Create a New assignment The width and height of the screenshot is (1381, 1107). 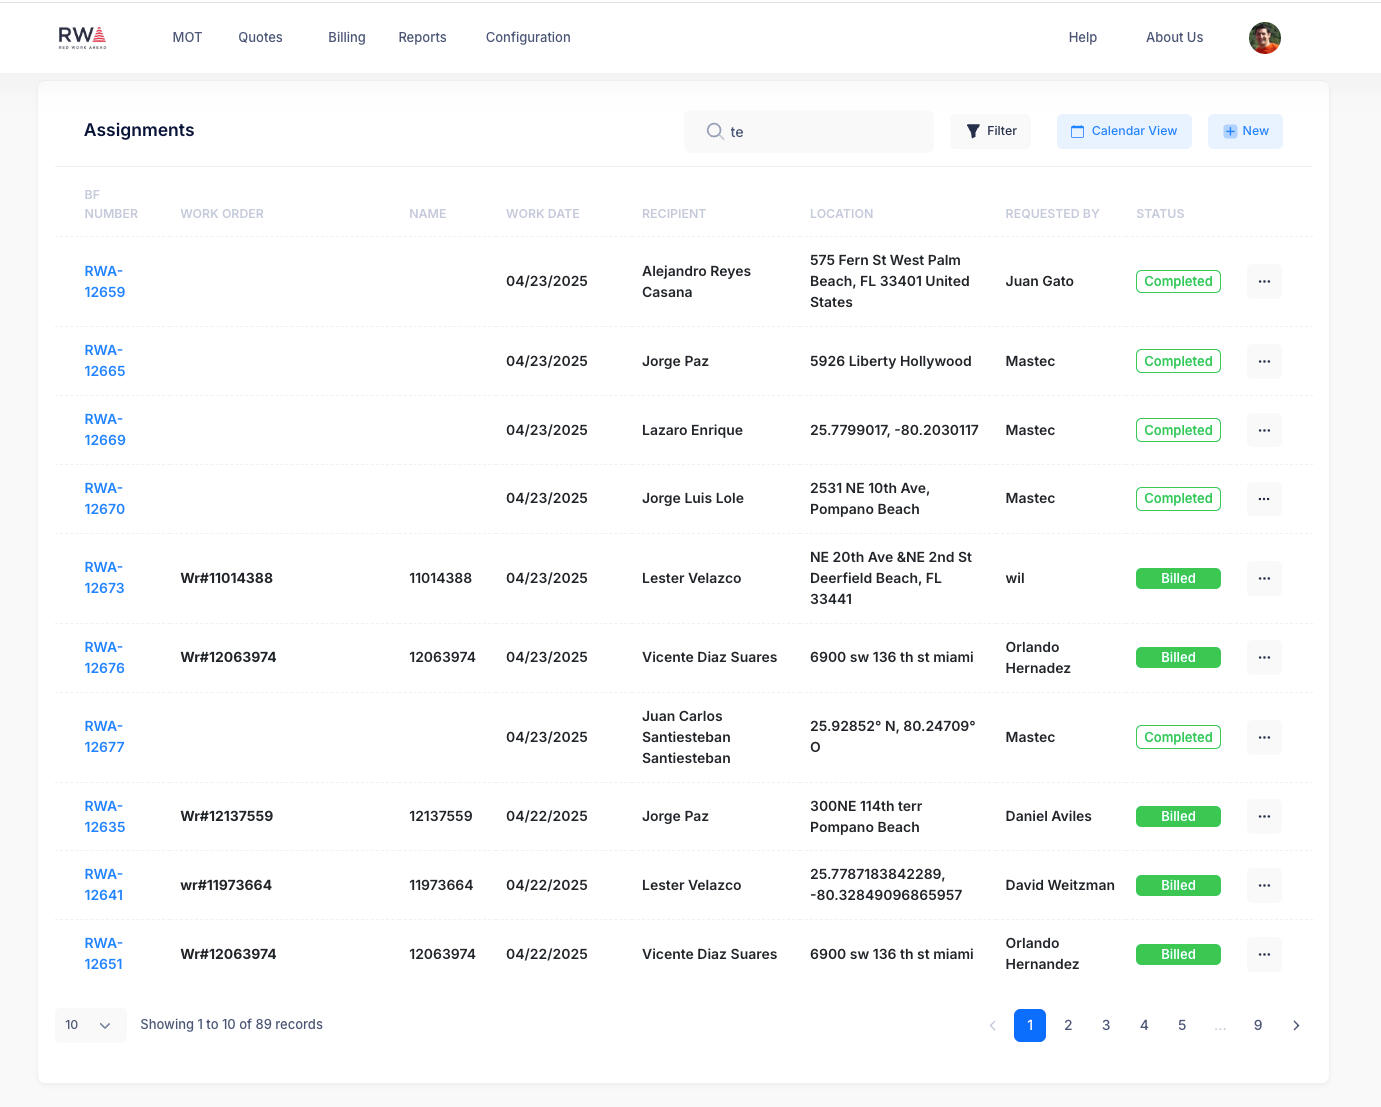point(1245,131)
